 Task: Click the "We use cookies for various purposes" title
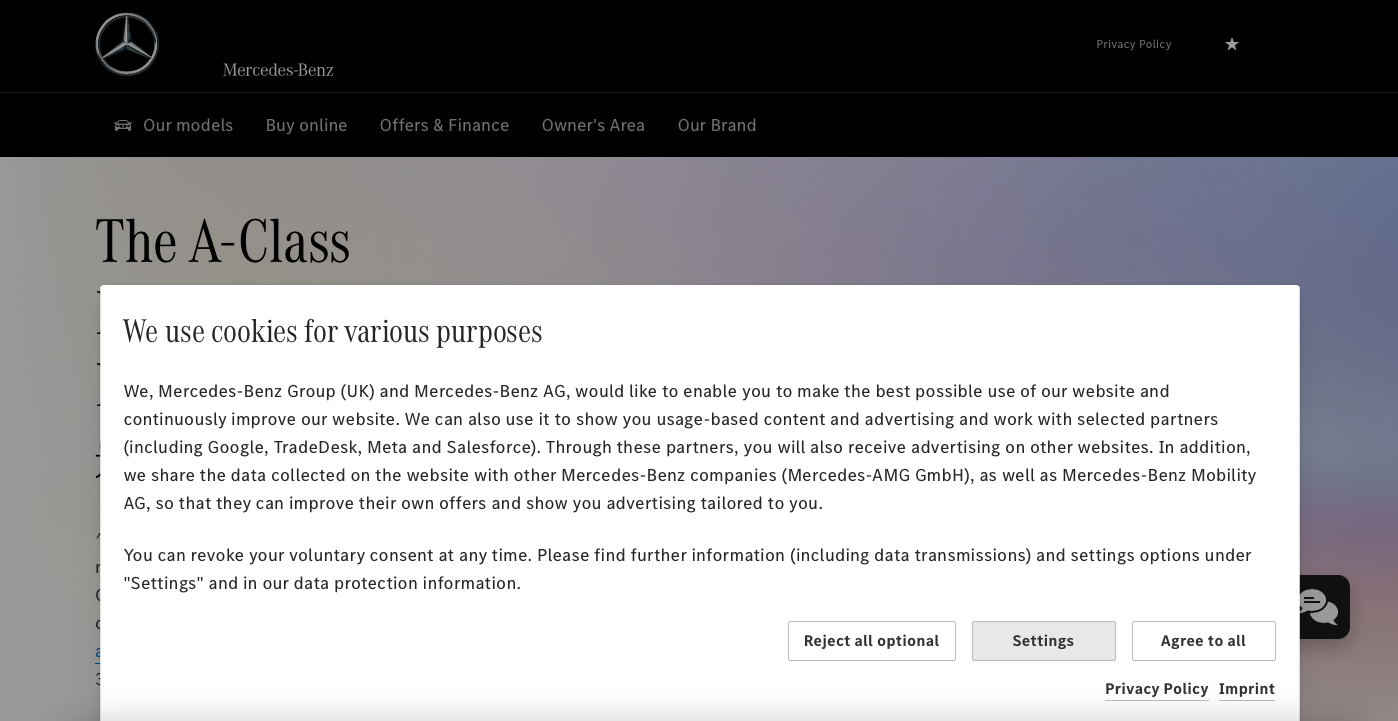(x=333, y=332)
